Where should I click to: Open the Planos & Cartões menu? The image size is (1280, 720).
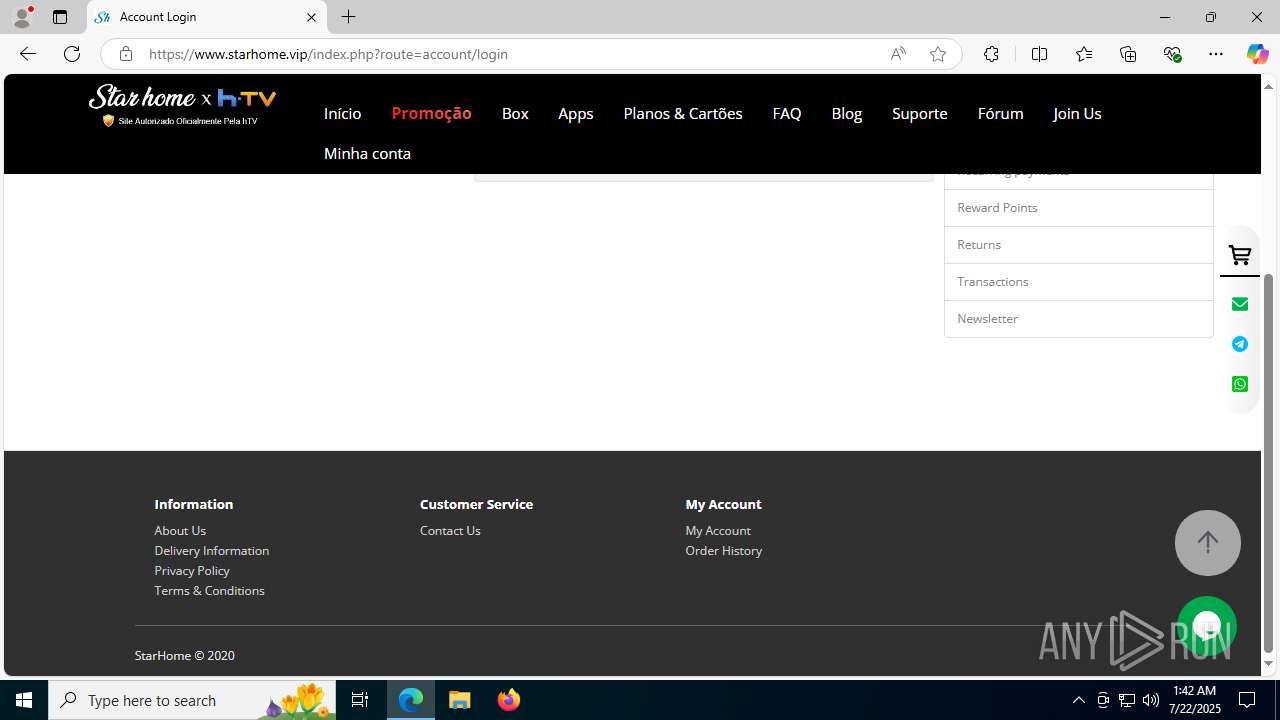[683, 114]
